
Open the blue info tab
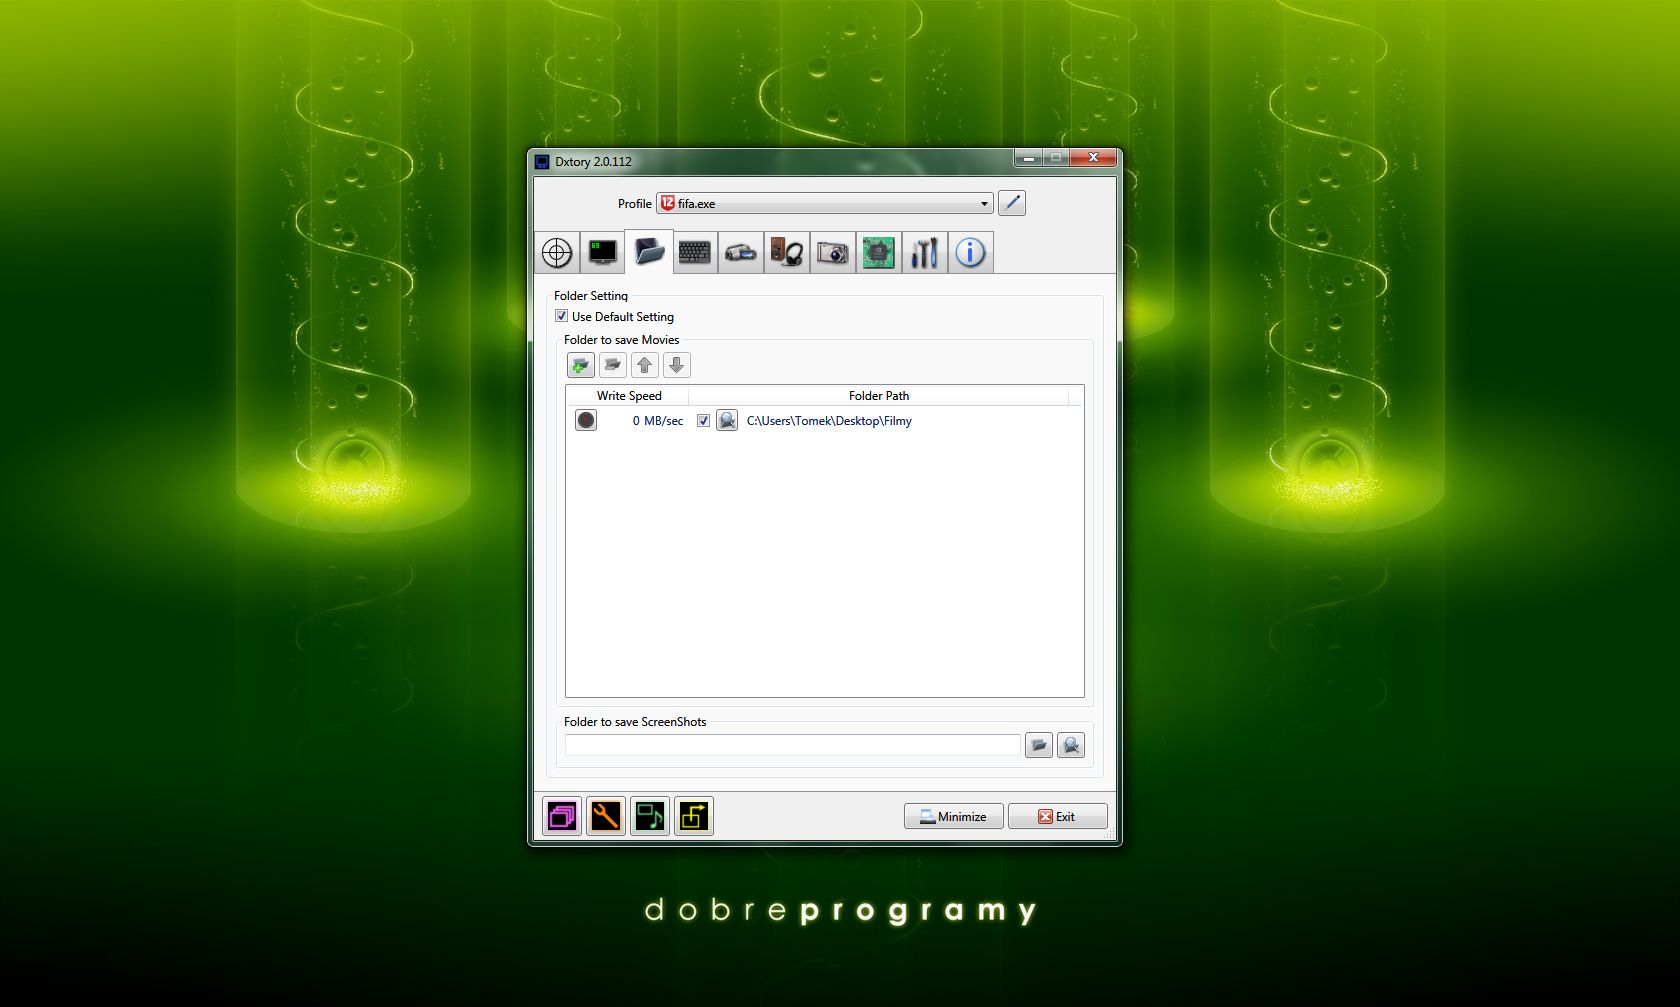[970, 252]
